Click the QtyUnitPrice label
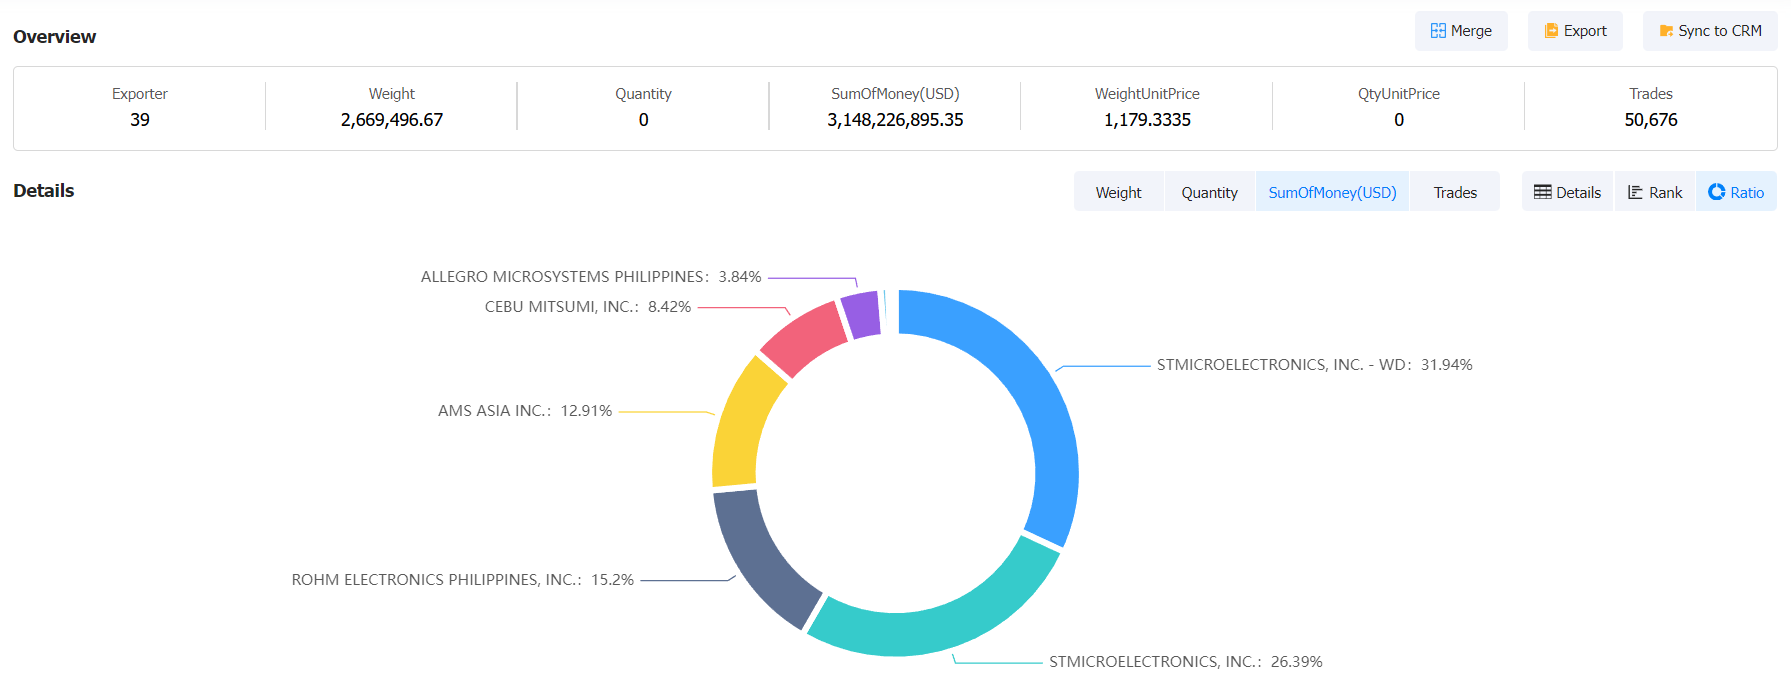The width and height of the screenshot is (1791, 683). pyautogui.click(x=1399, y=94)
